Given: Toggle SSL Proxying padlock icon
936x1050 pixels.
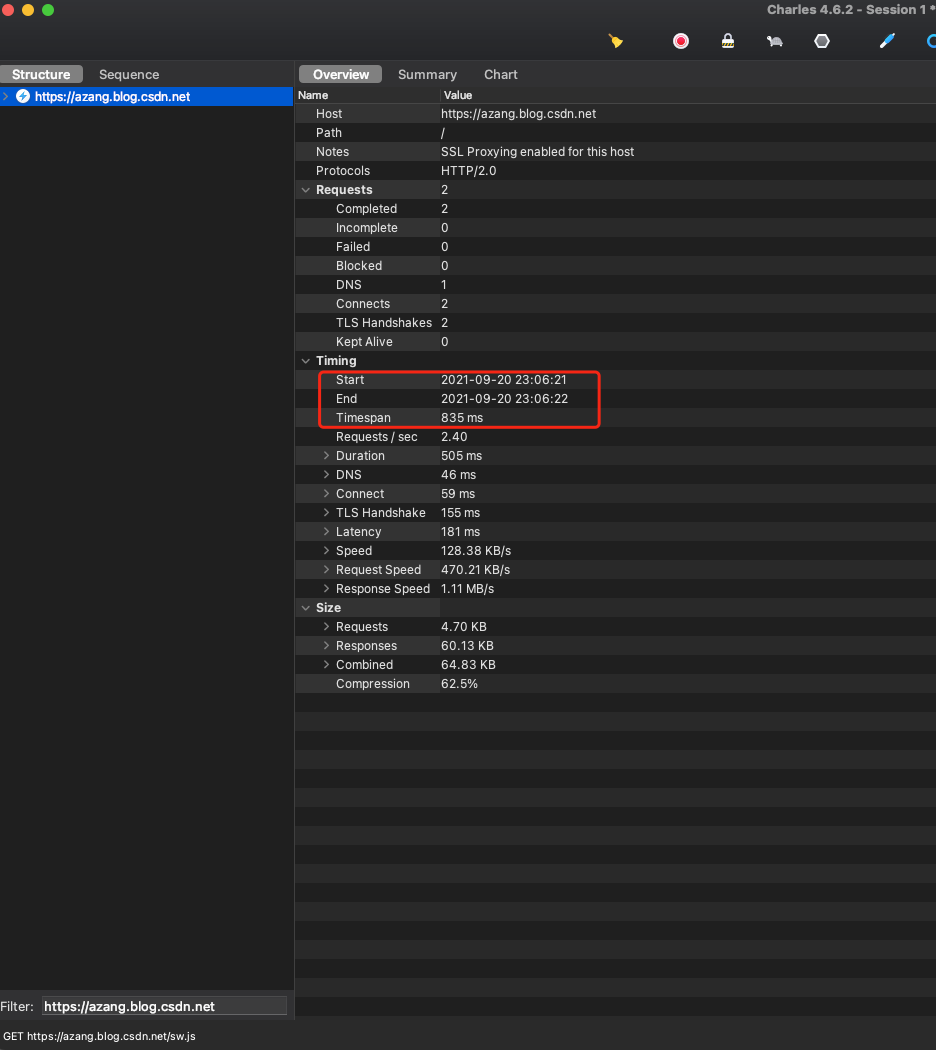Looking at the screenshot, I should (x=728, y=42).
